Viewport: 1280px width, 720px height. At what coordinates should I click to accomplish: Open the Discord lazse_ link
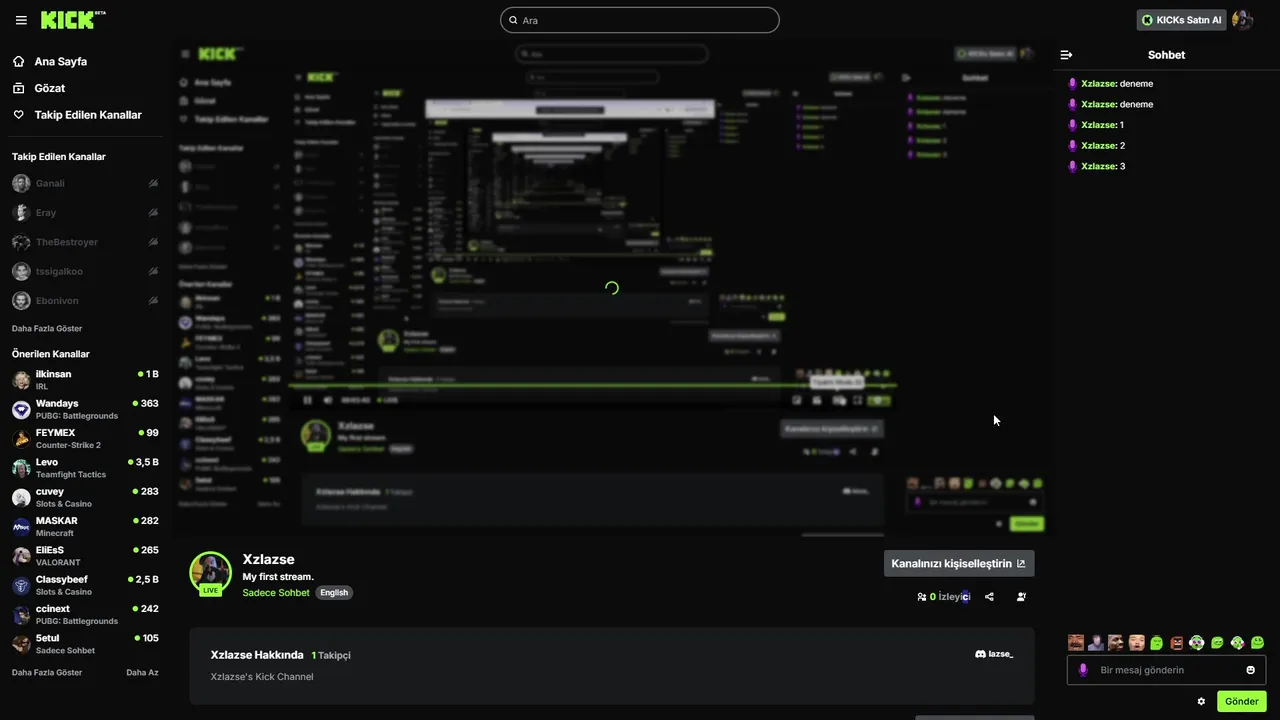click(994, 654)
